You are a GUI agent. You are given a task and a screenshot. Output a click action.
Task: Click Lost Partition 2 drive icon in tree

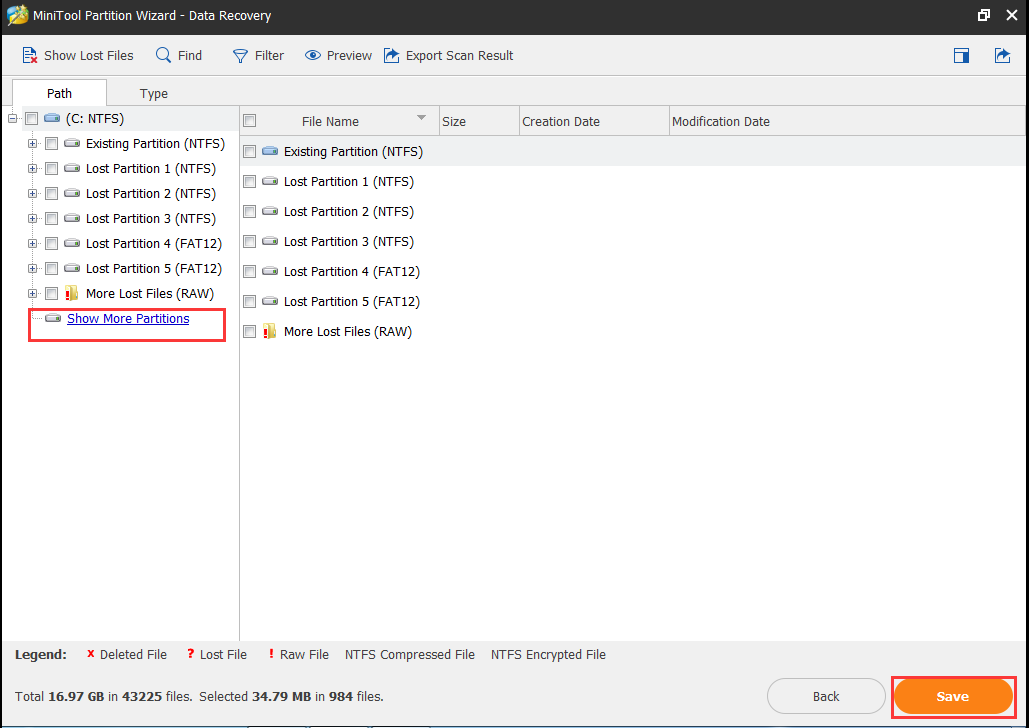coord(72,193)
